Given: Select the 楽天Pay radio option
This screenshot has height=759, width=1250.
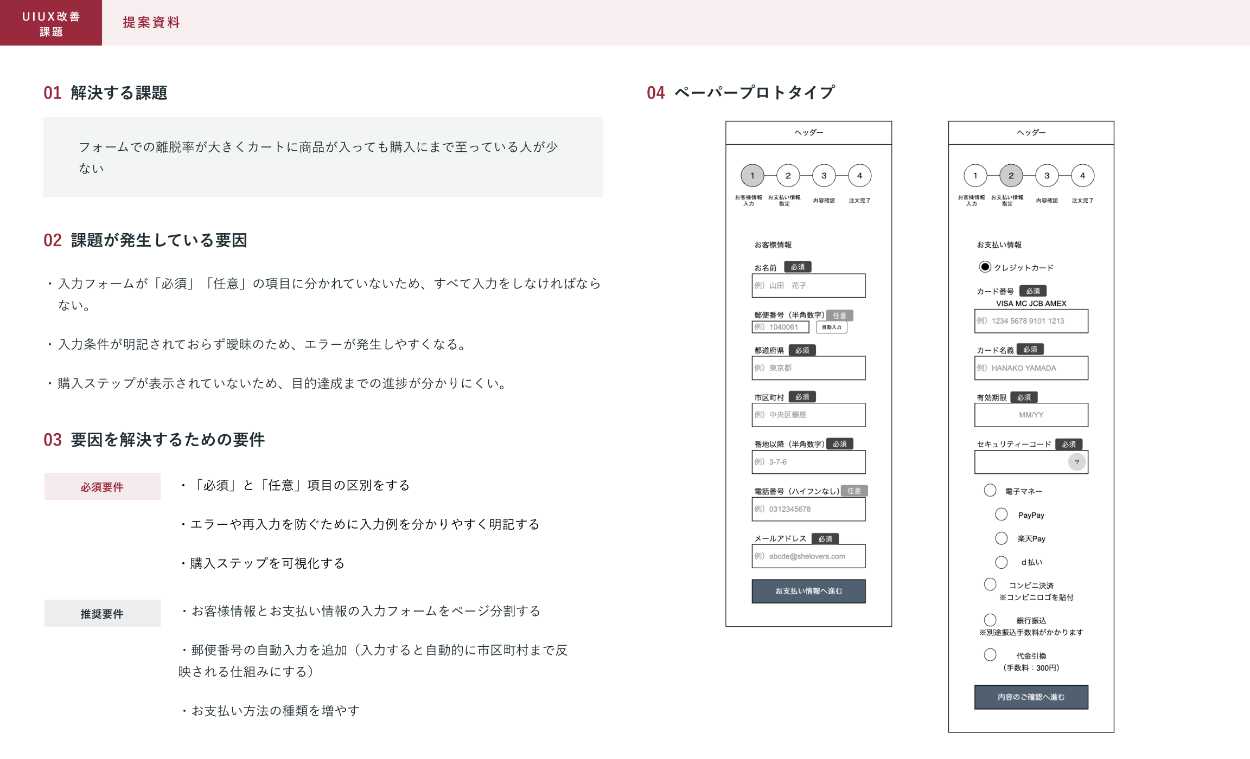Looking at the screenshot, I should pyautogui.click(x=1001, y=538).
